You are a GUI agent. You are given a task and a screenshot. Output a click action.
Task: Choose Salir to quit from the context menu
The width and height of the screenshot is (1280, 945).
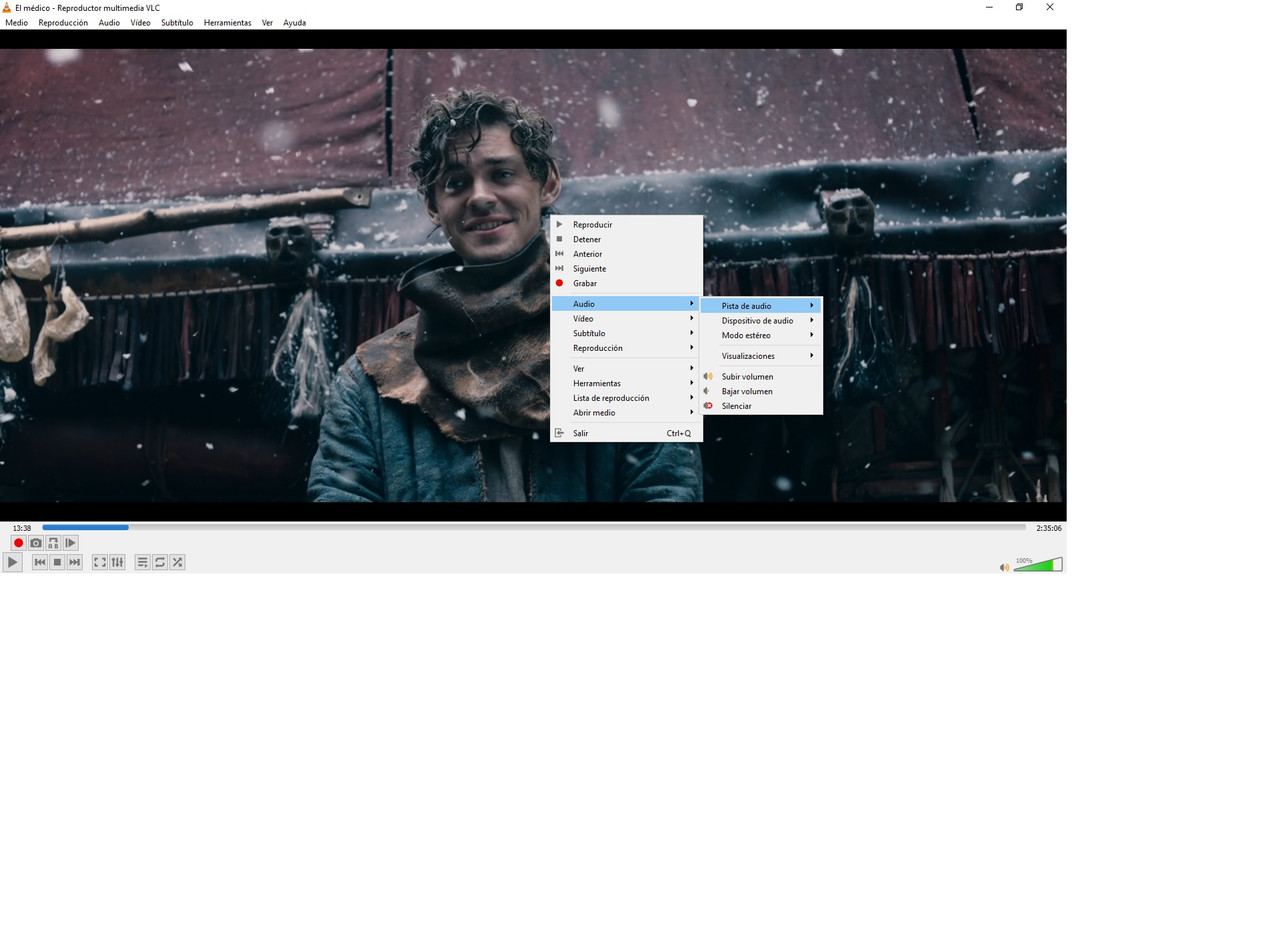(x=627, y=434)
